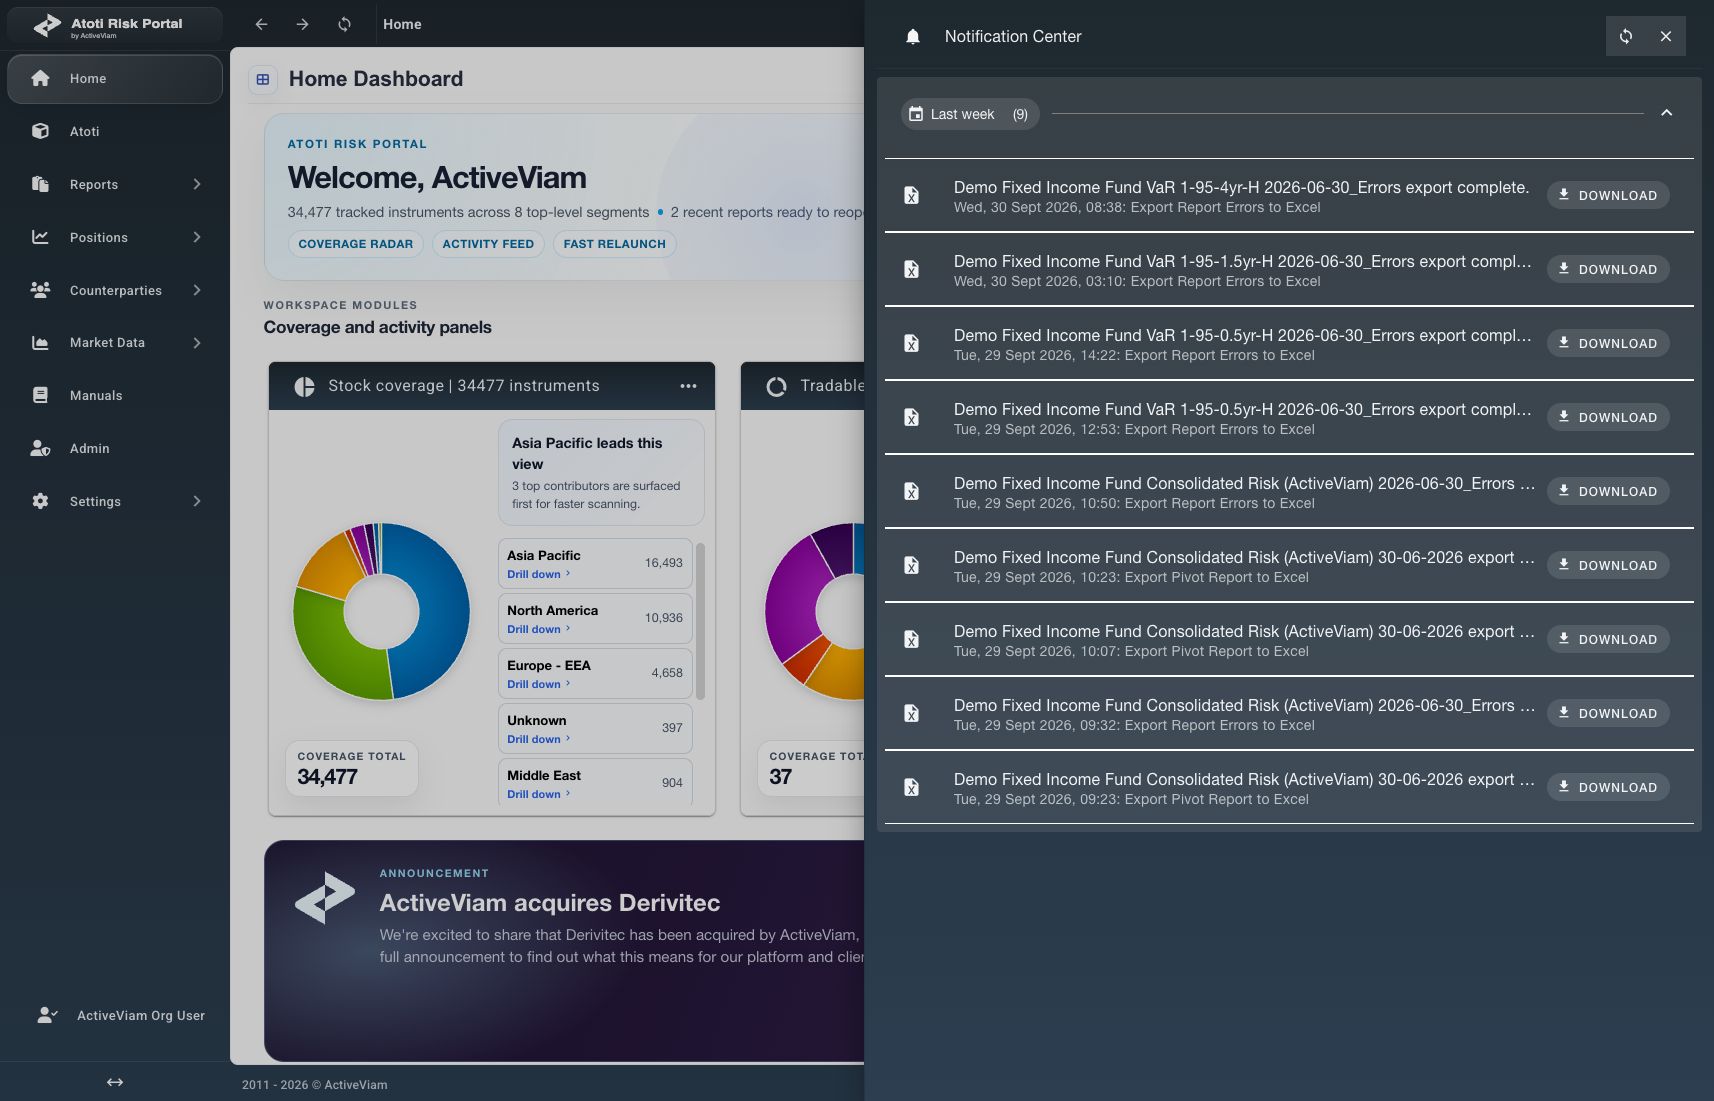Click the COVERAGE TOTAL 34,477 card
This screenshot has width=1714, height=1101.
point(352,768)
